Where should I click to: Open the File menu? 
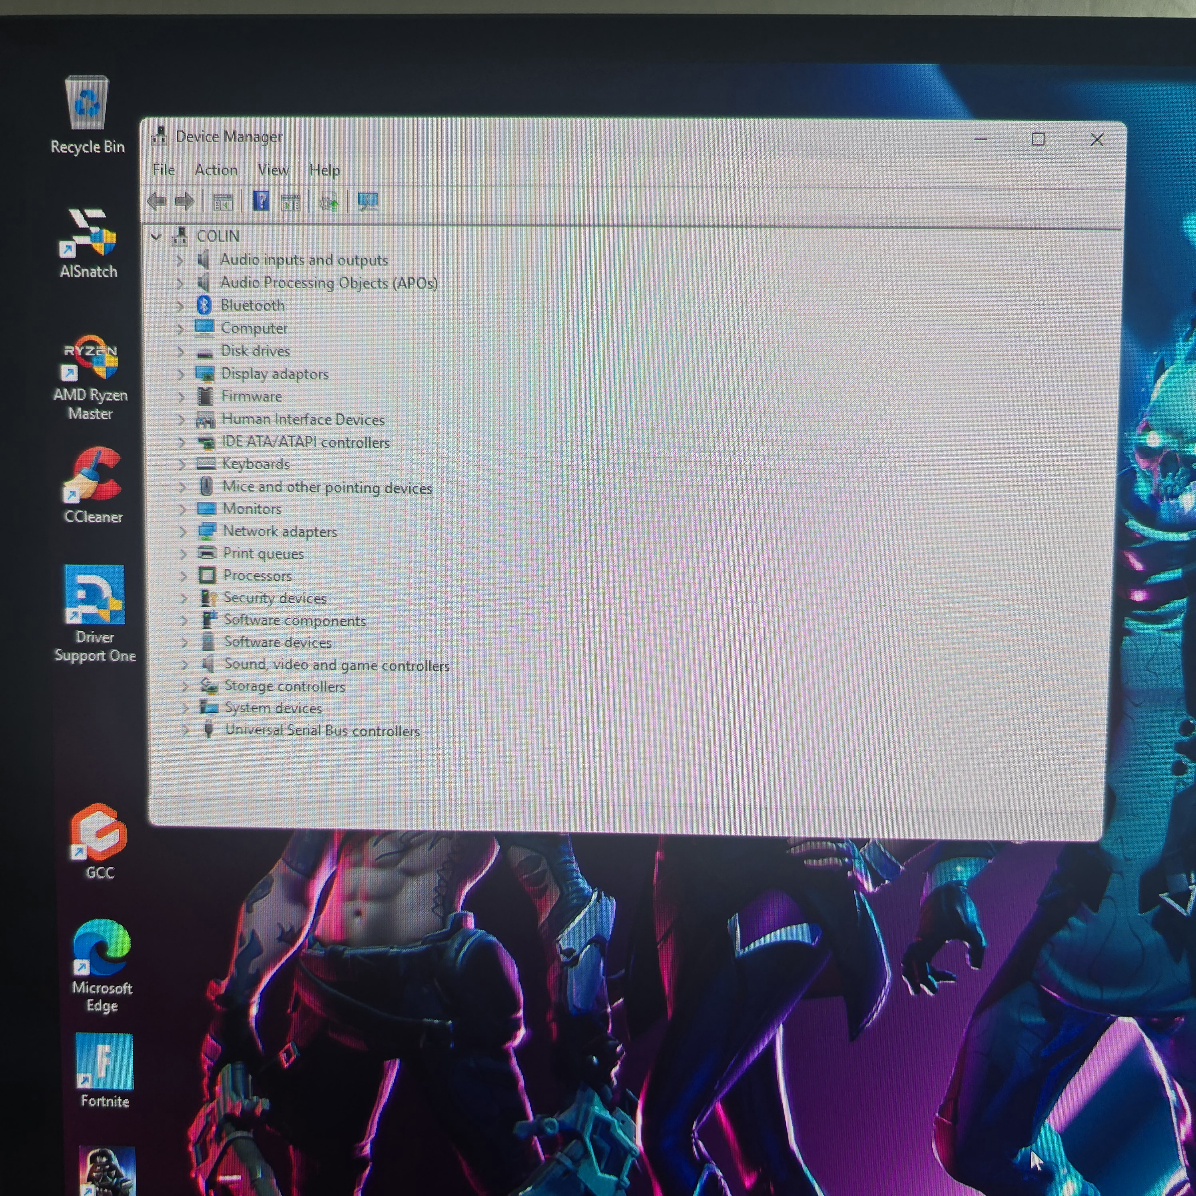coord(164,169)
